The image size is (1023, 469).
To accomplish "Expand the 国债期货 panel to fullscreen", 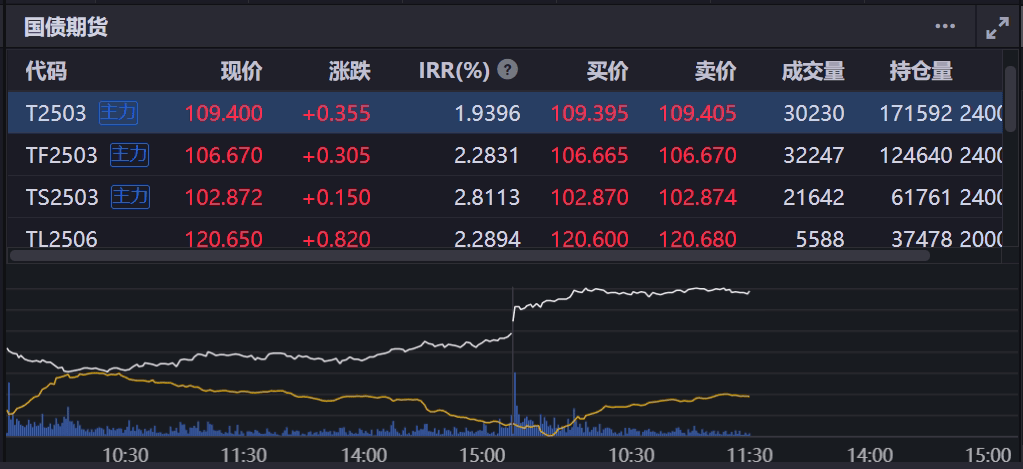I will 997,27.
